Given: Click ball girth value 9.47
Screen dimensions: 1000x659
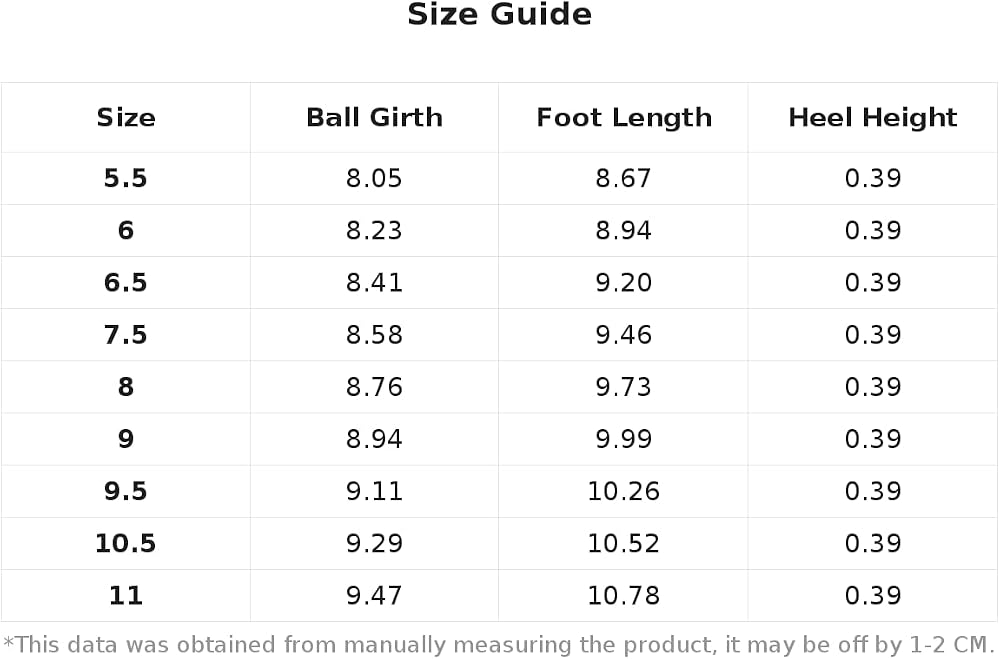Looking at the screenshot, I should pos(374,596).
